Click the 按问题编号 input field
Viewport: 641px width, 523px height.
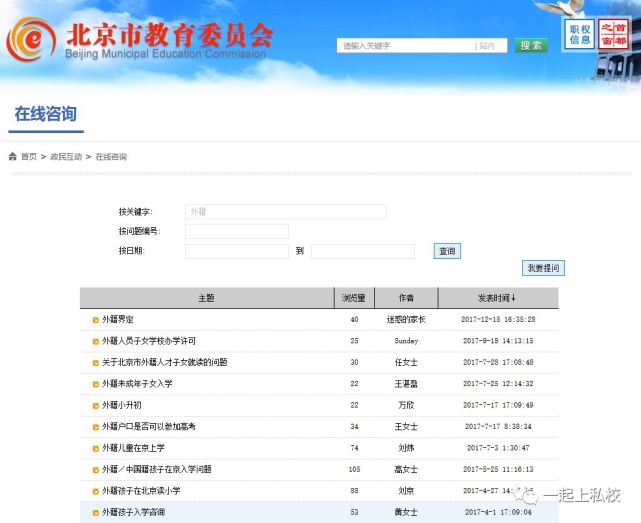tap(236, 232)
